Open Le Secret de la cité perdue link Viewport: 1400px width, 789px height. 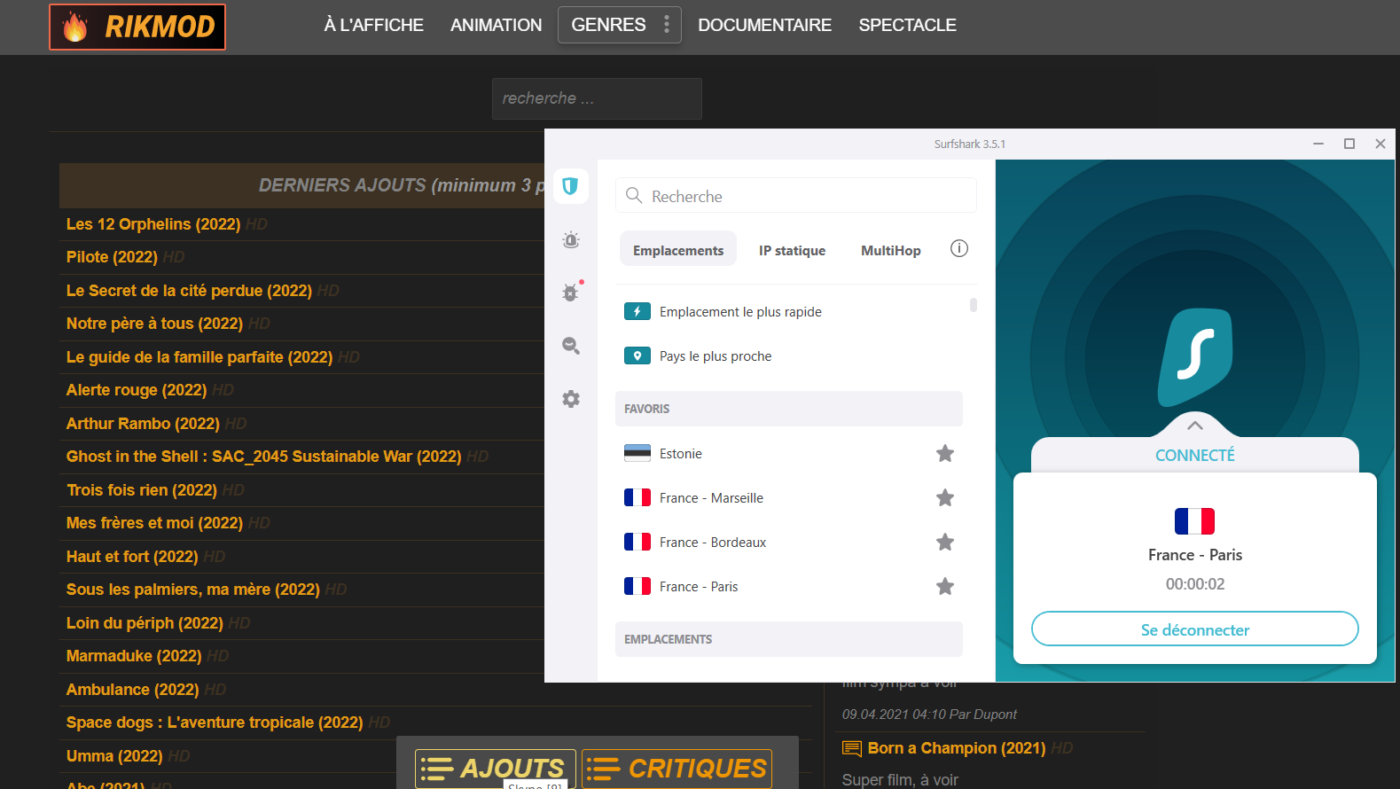click(190, 290)
